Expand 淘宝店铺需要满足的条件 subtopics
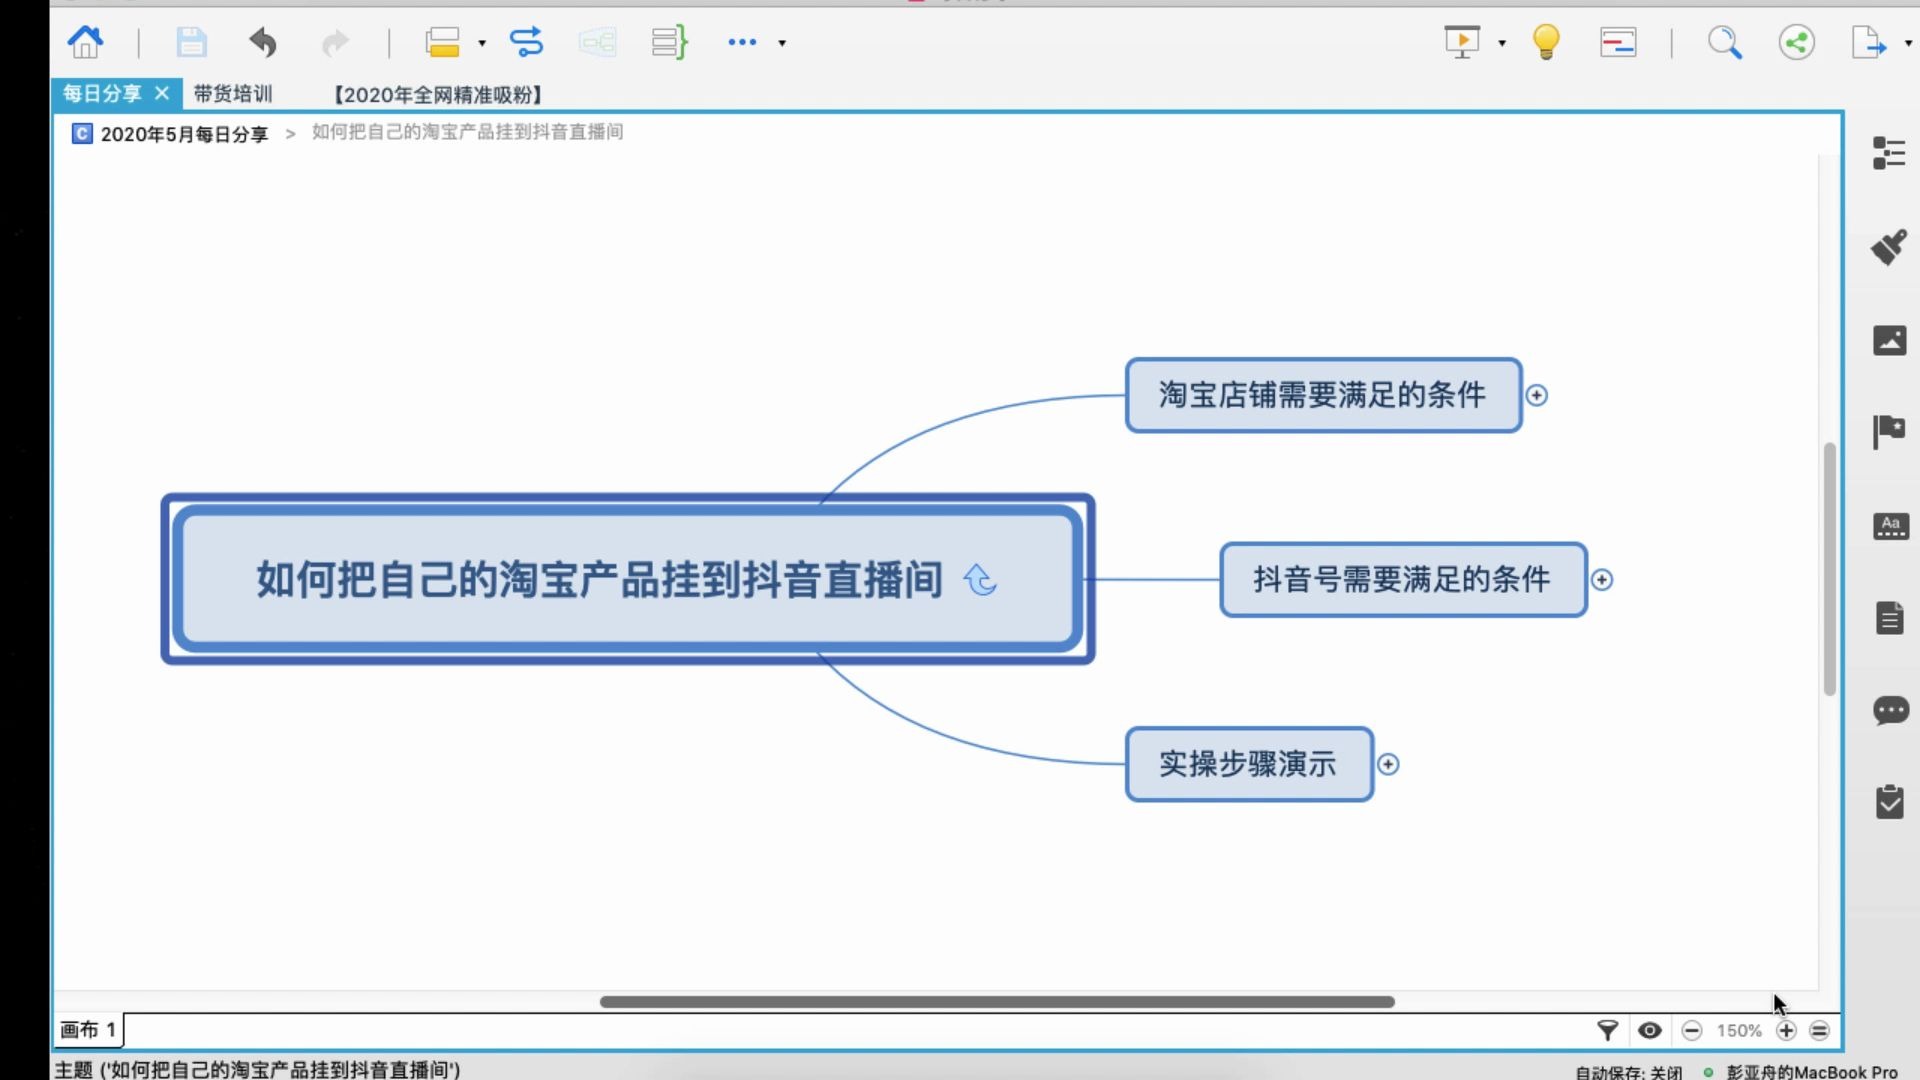1920x1080 pixels. click(x=1537, y=396)
